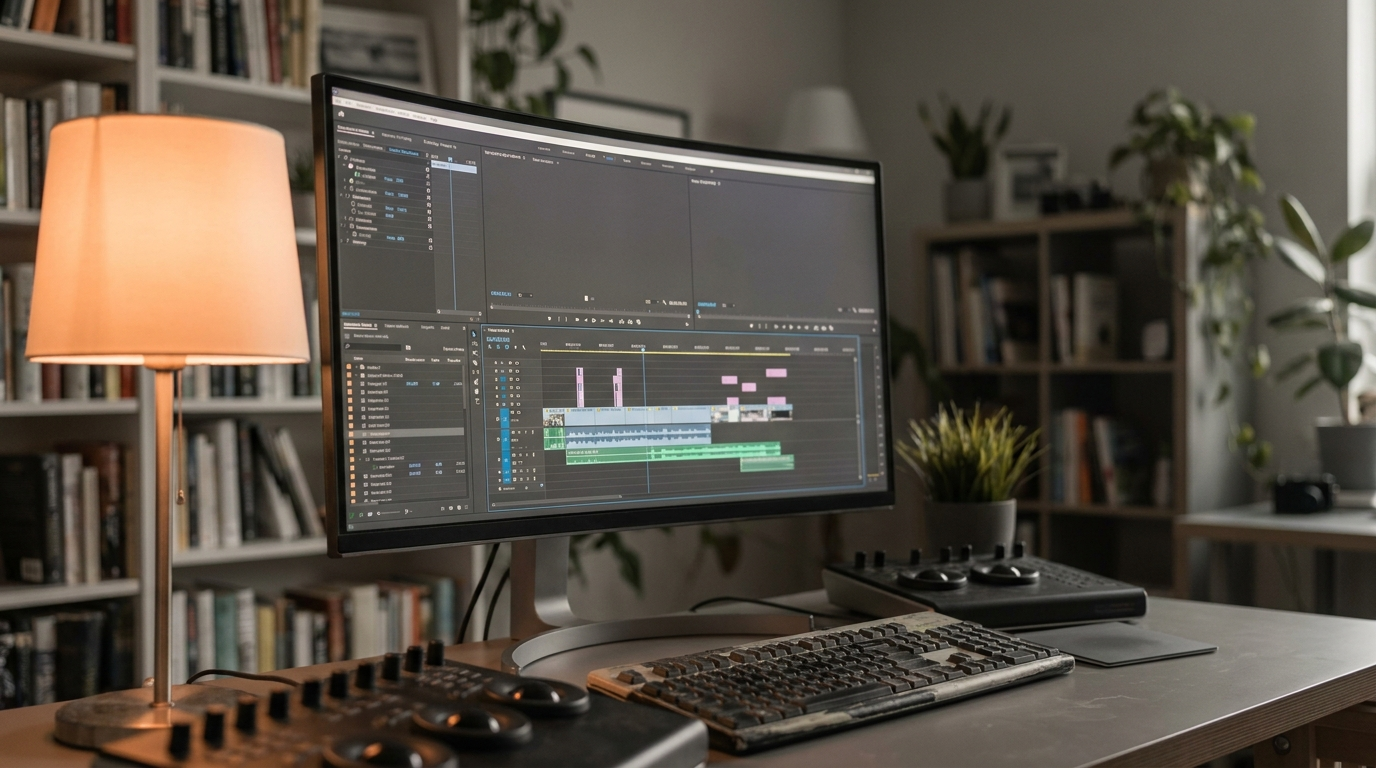Select the highlighted row in Project panel list

click(406, 433)
